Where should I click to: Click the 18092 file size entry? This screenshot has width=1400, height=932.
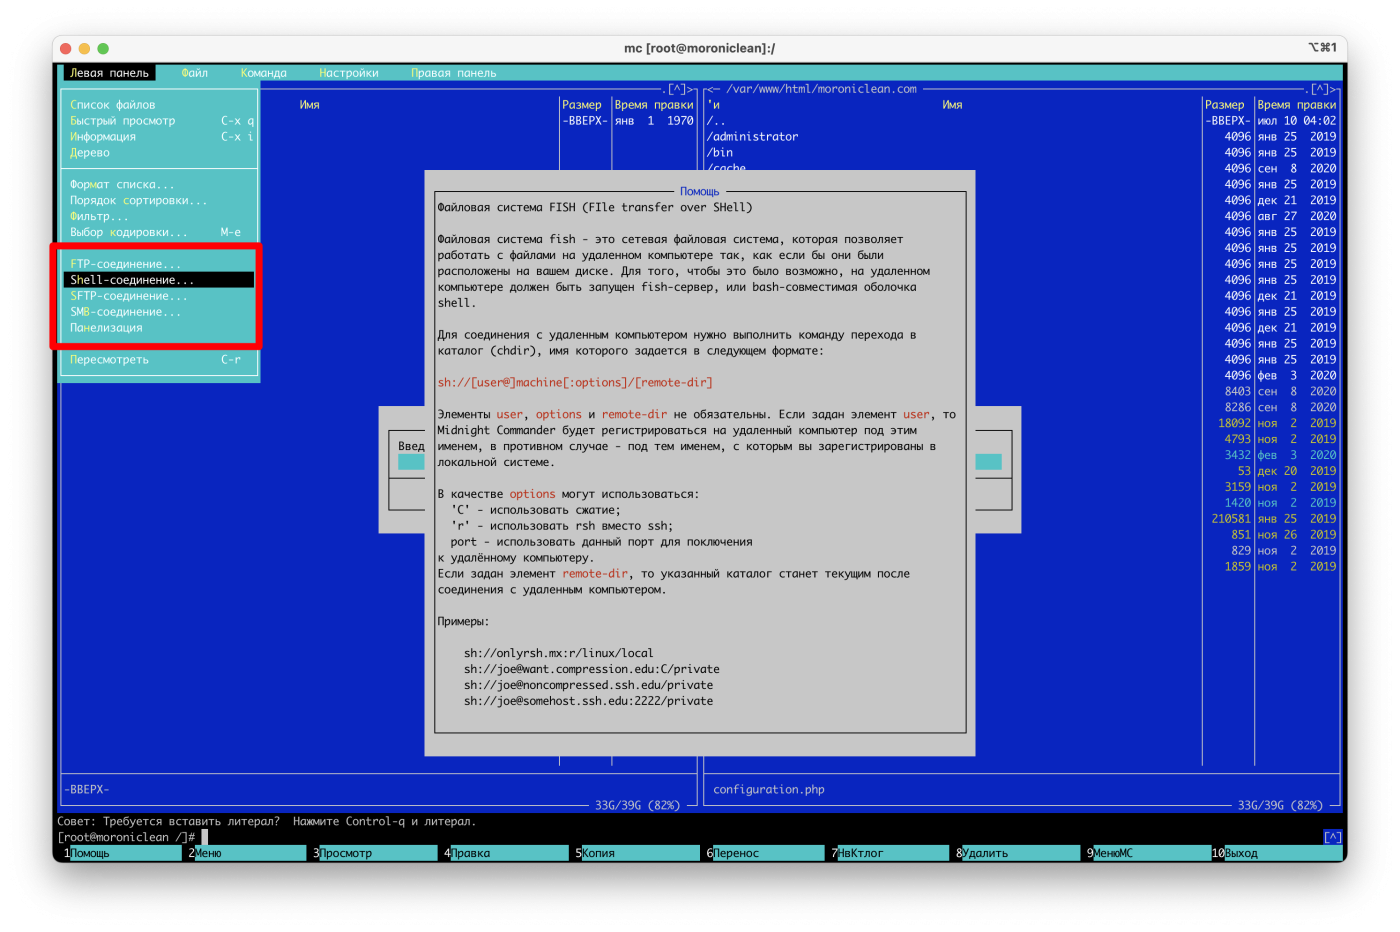coord(1234,423)
